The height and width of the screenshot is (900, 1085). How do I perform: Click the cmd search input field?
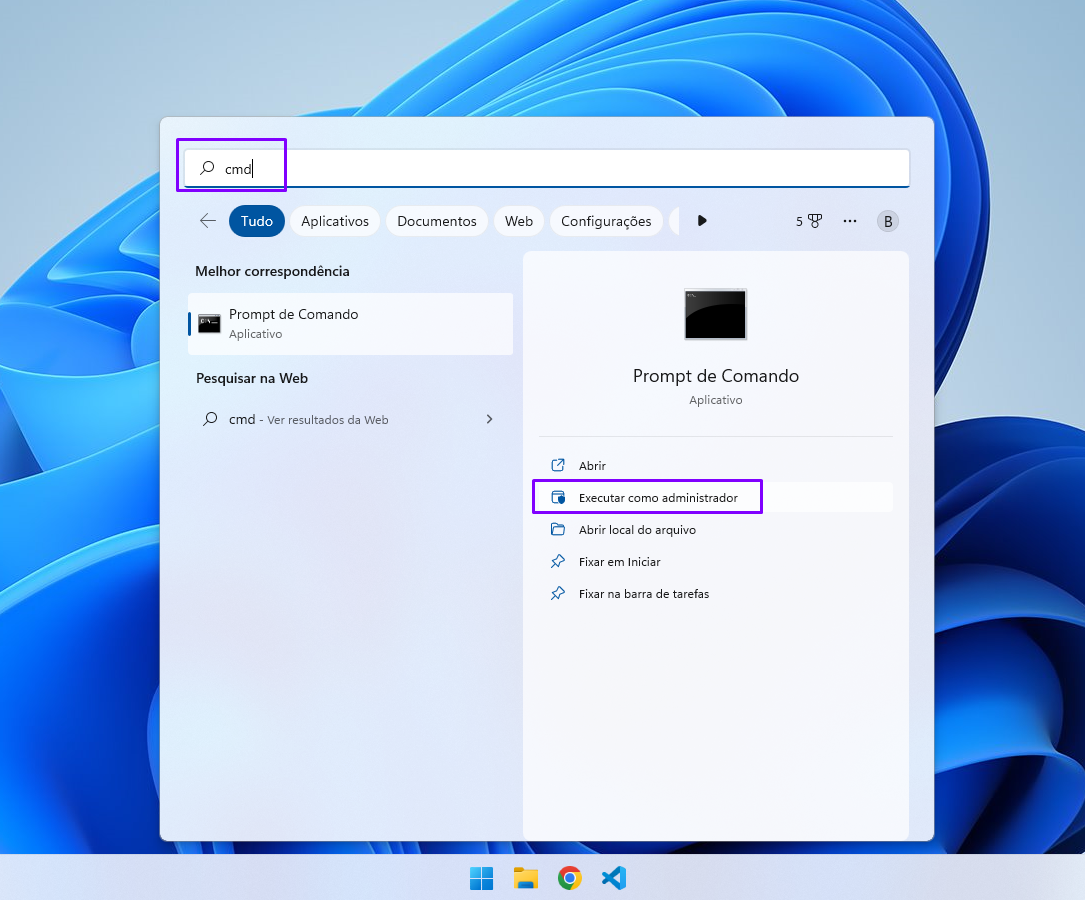coord(547,168)
